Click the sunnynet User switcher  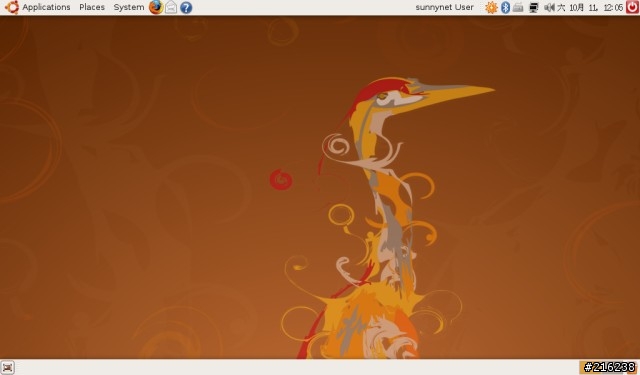click(x=444, y=7)
